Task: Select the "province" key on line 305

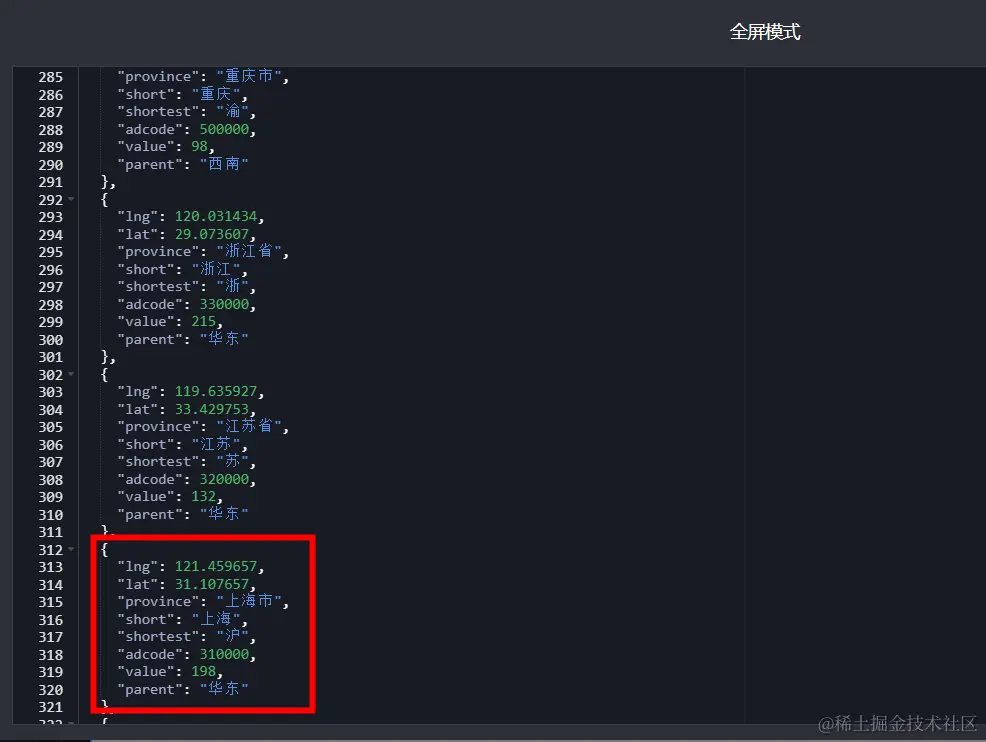Action: pyautogui.click(x=158, y=426)
